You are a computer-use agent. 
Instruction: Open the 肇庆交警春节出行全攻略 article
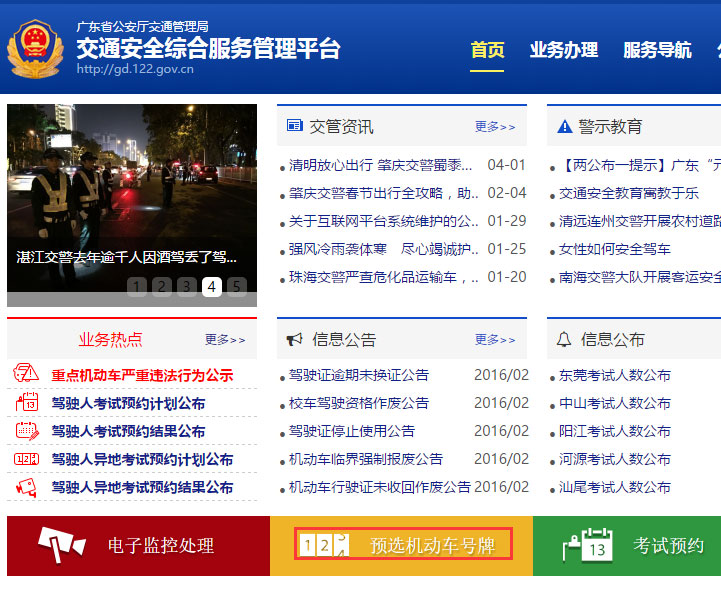click(x=383, y=193)
